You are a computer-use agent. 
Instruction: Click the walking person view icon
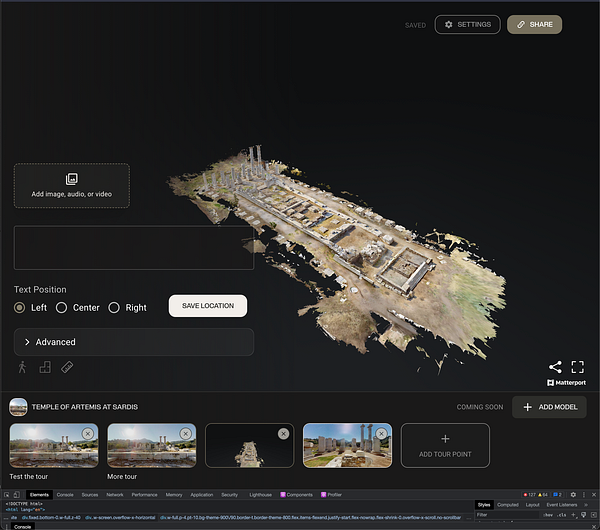(20, 367)
